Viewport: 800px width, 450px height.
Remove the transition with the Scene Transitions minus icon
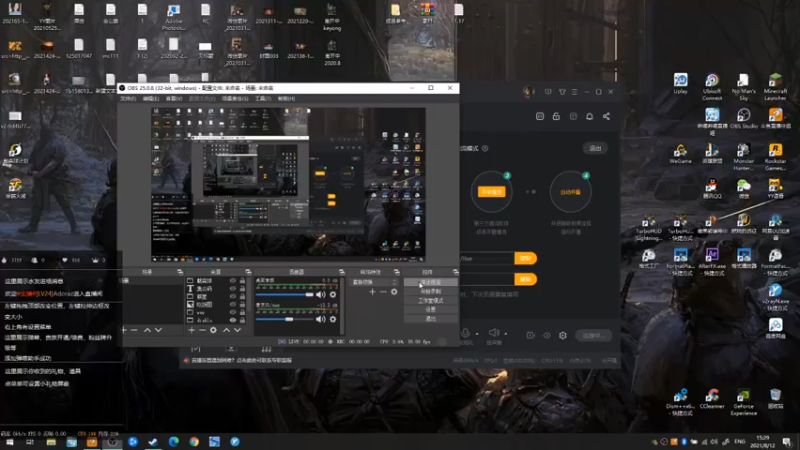pos(383,292)
